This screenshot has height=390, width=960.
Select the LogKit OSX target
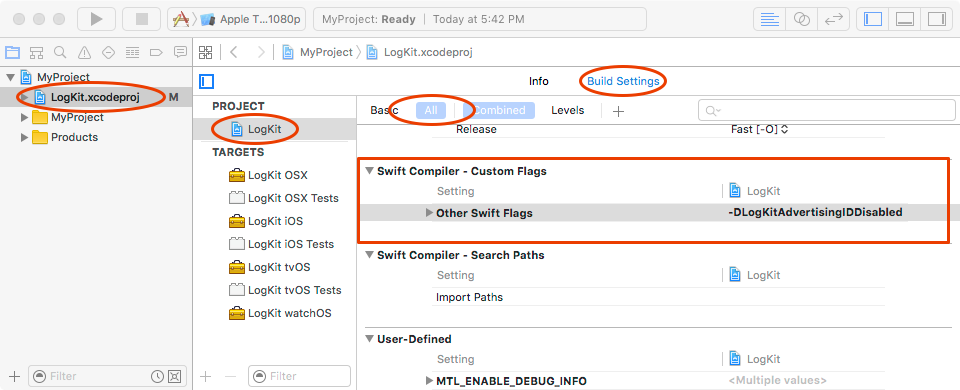click(x=268, y=175)
